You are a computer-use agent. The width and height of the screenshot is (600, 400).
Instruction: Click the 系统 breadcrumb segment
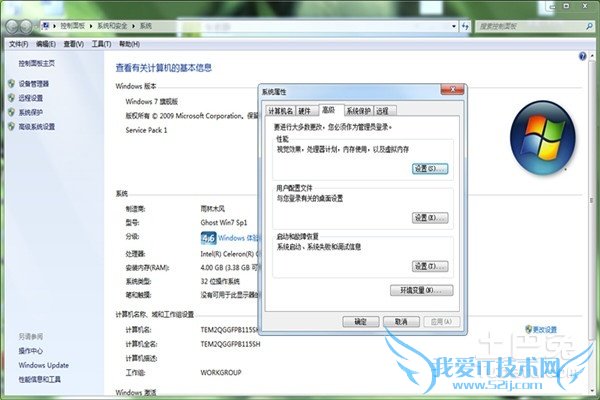pyautogui.click(x=145, y=26)
